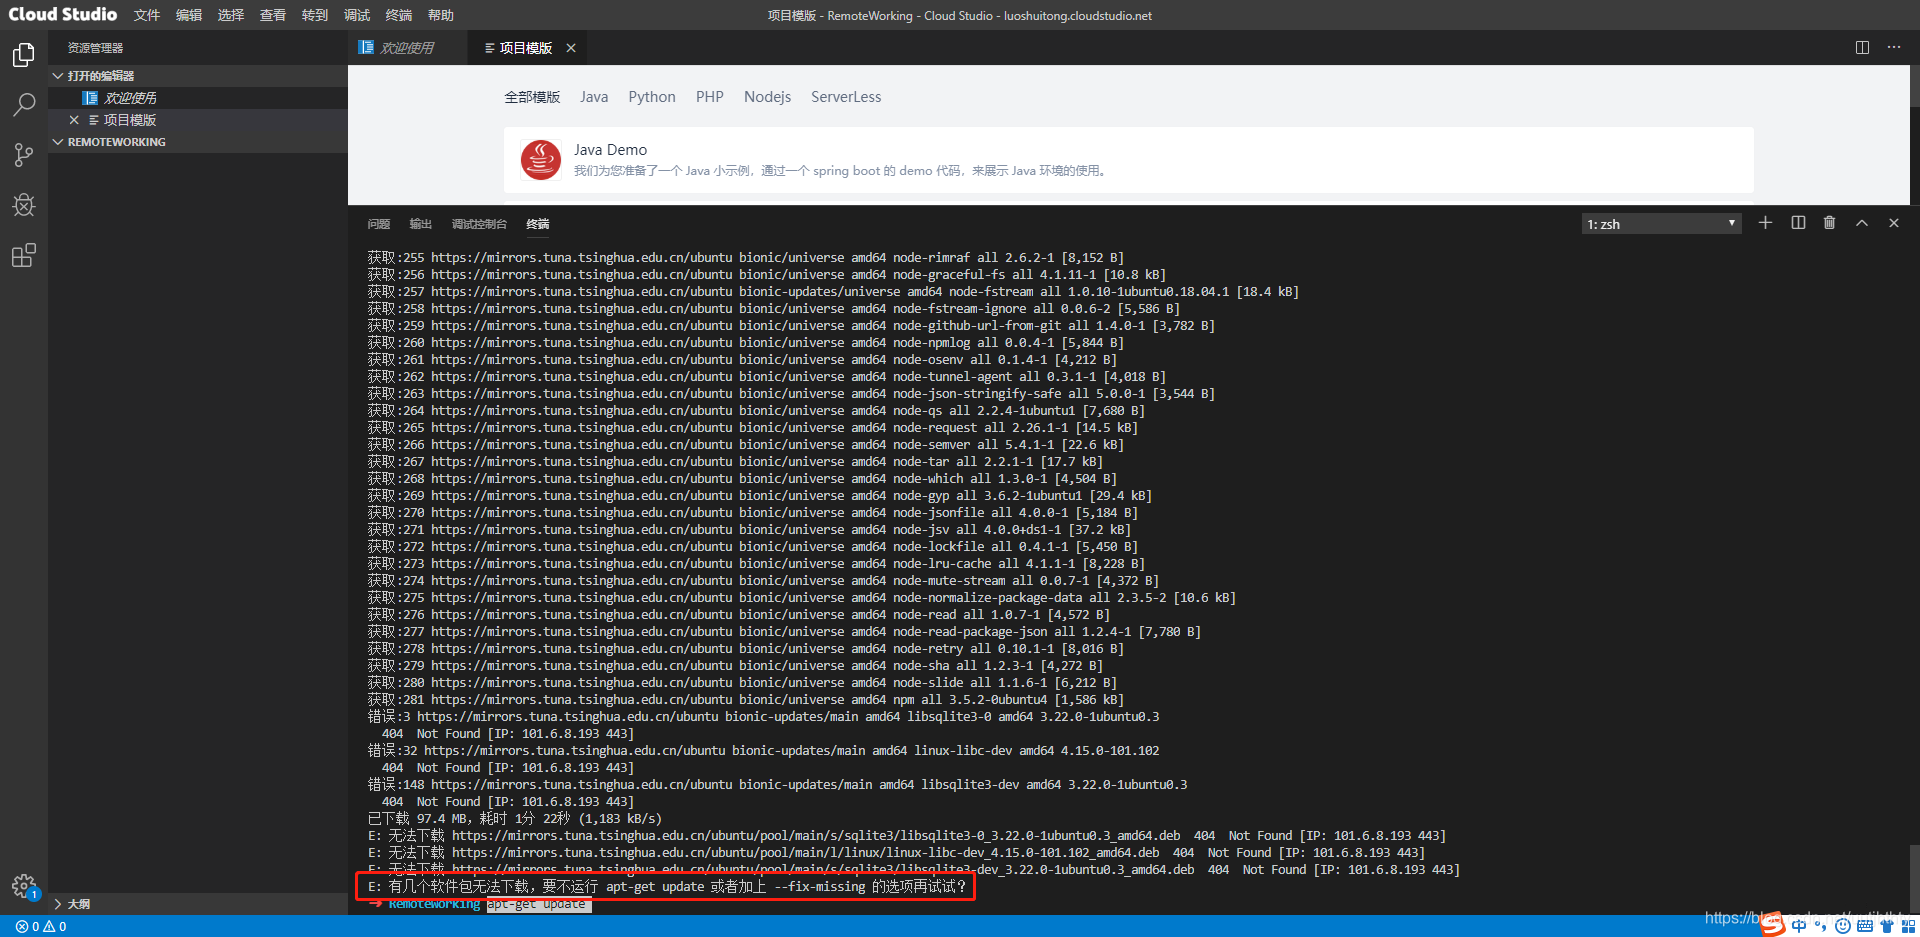Screen dimensions: 1920x937
Task: Click the Sogou input method S icon
Action: click(1773, 925)
